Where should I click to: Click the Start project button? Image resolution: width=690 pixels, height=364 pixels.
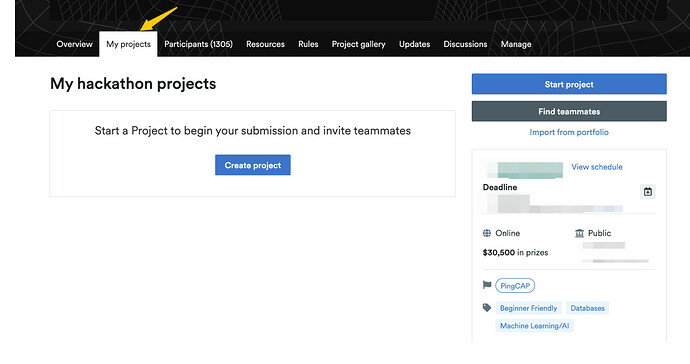569,84
